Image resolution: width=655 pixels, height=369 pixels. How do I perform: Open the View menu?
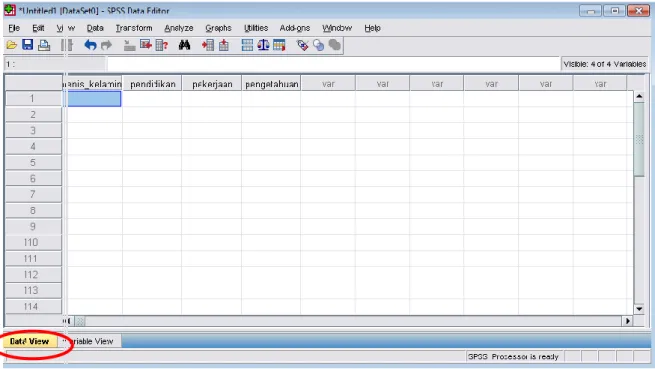point(66,28)
